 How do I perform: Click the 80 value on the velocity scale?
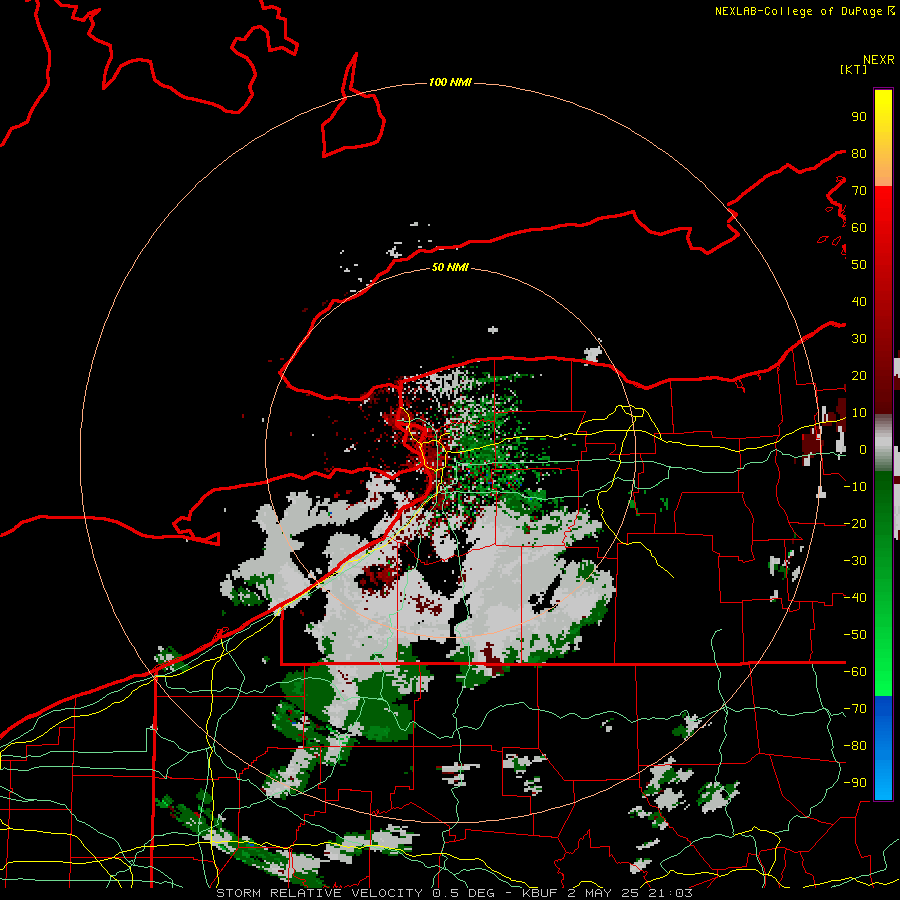859,153
